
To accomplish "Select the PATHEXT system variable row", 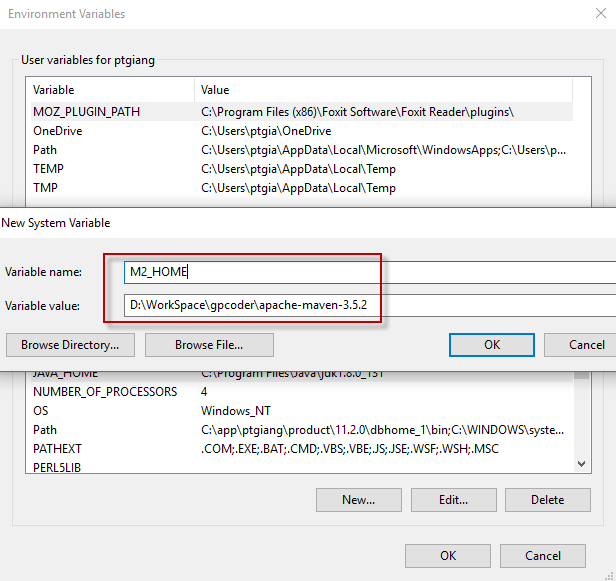I will 56,449.
